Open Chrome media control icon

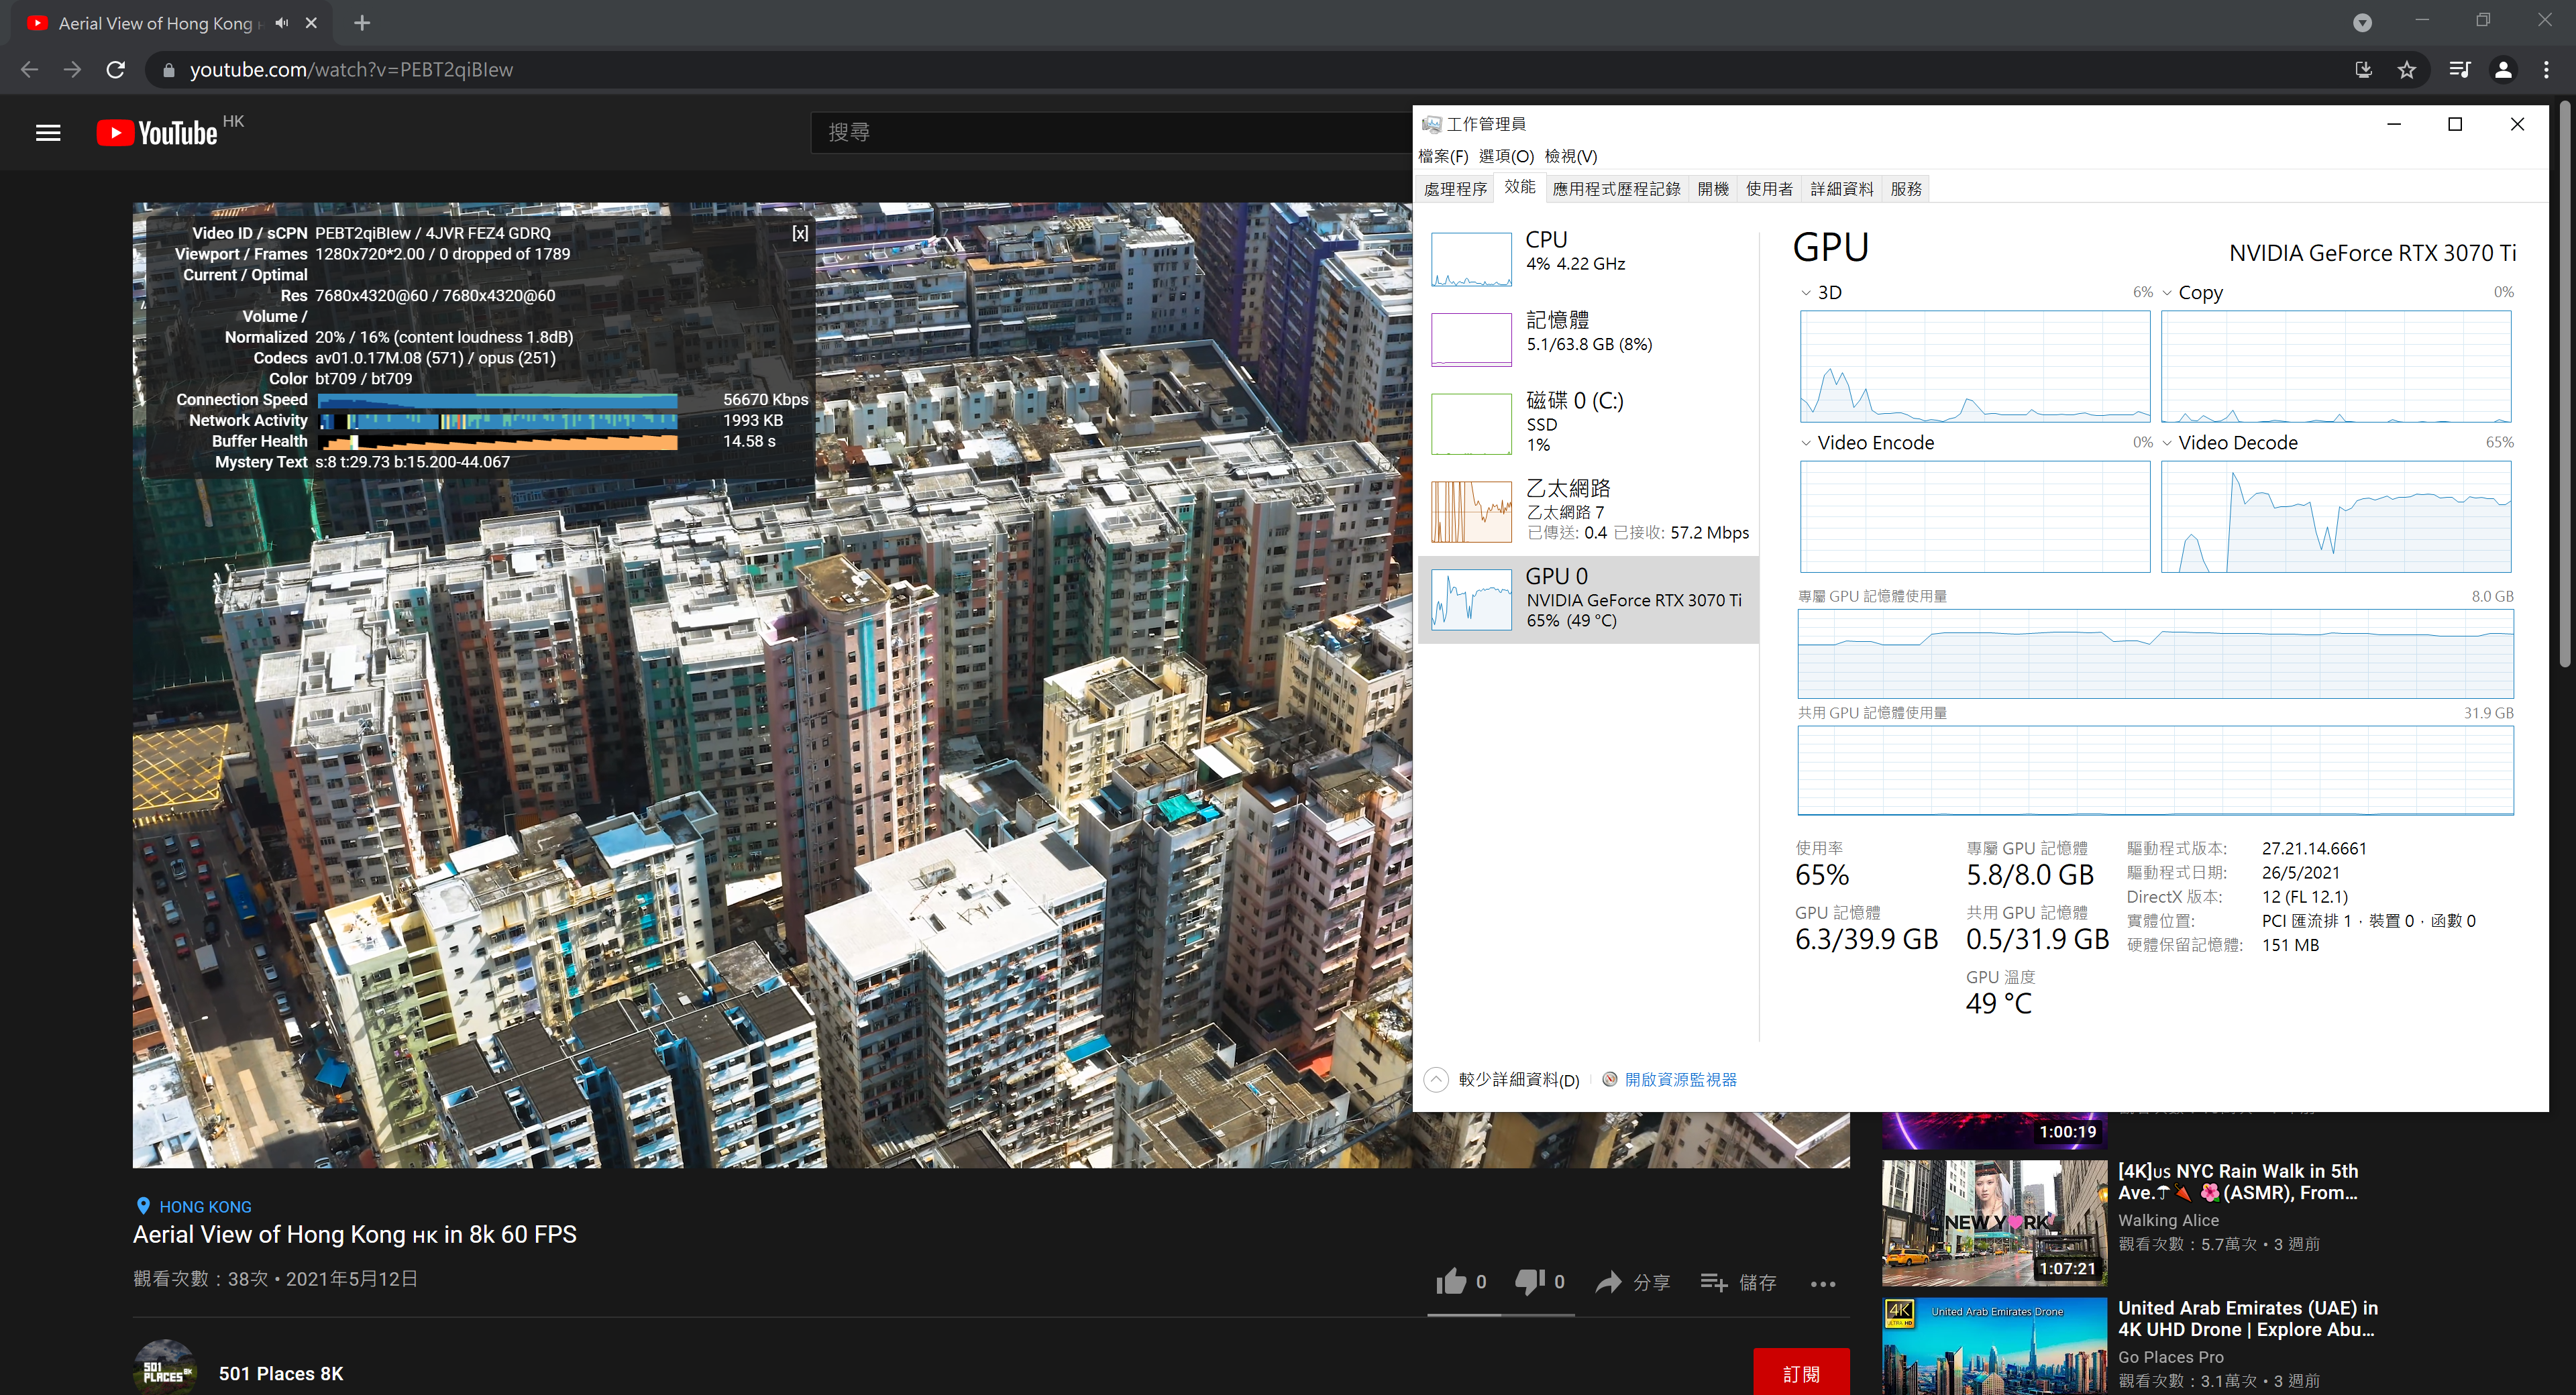coord(2459,70)
